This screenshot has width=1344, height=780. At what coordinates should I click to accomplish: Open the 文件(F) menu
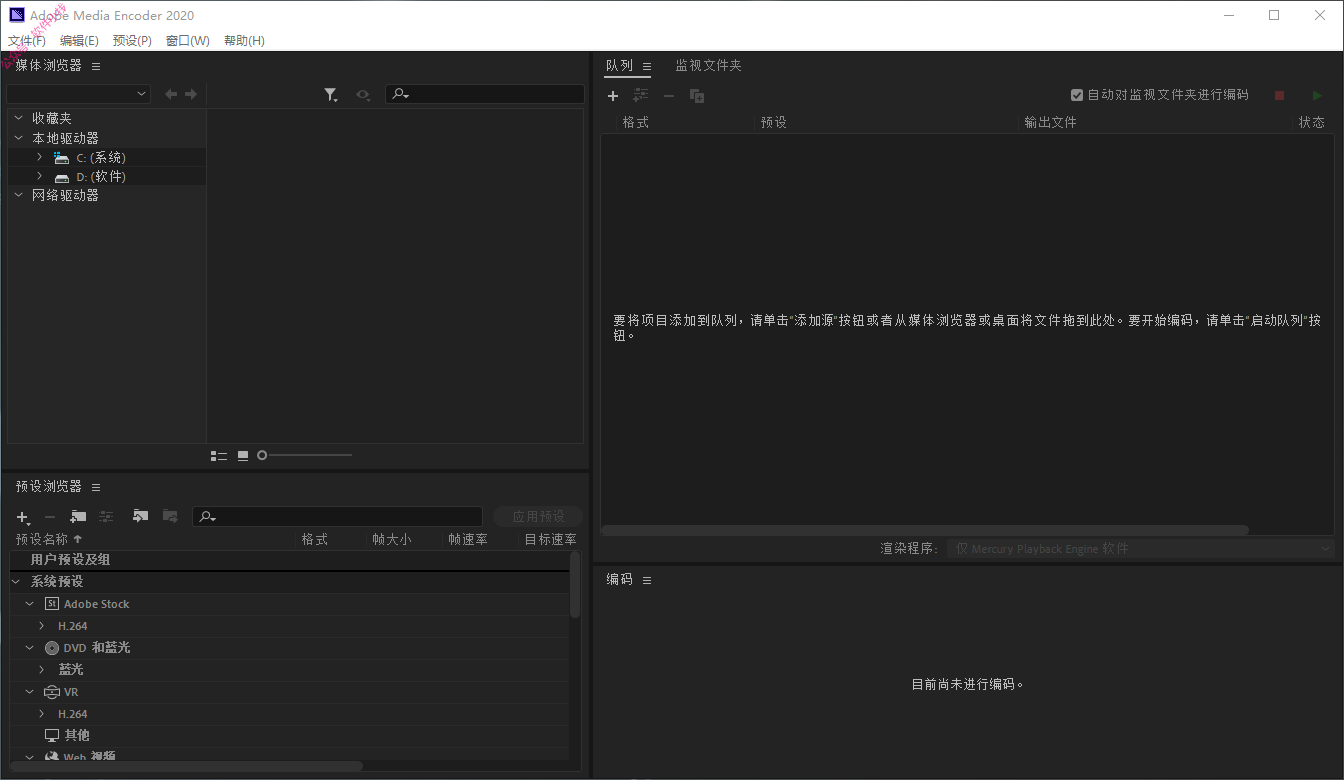[x=27, y=41]
